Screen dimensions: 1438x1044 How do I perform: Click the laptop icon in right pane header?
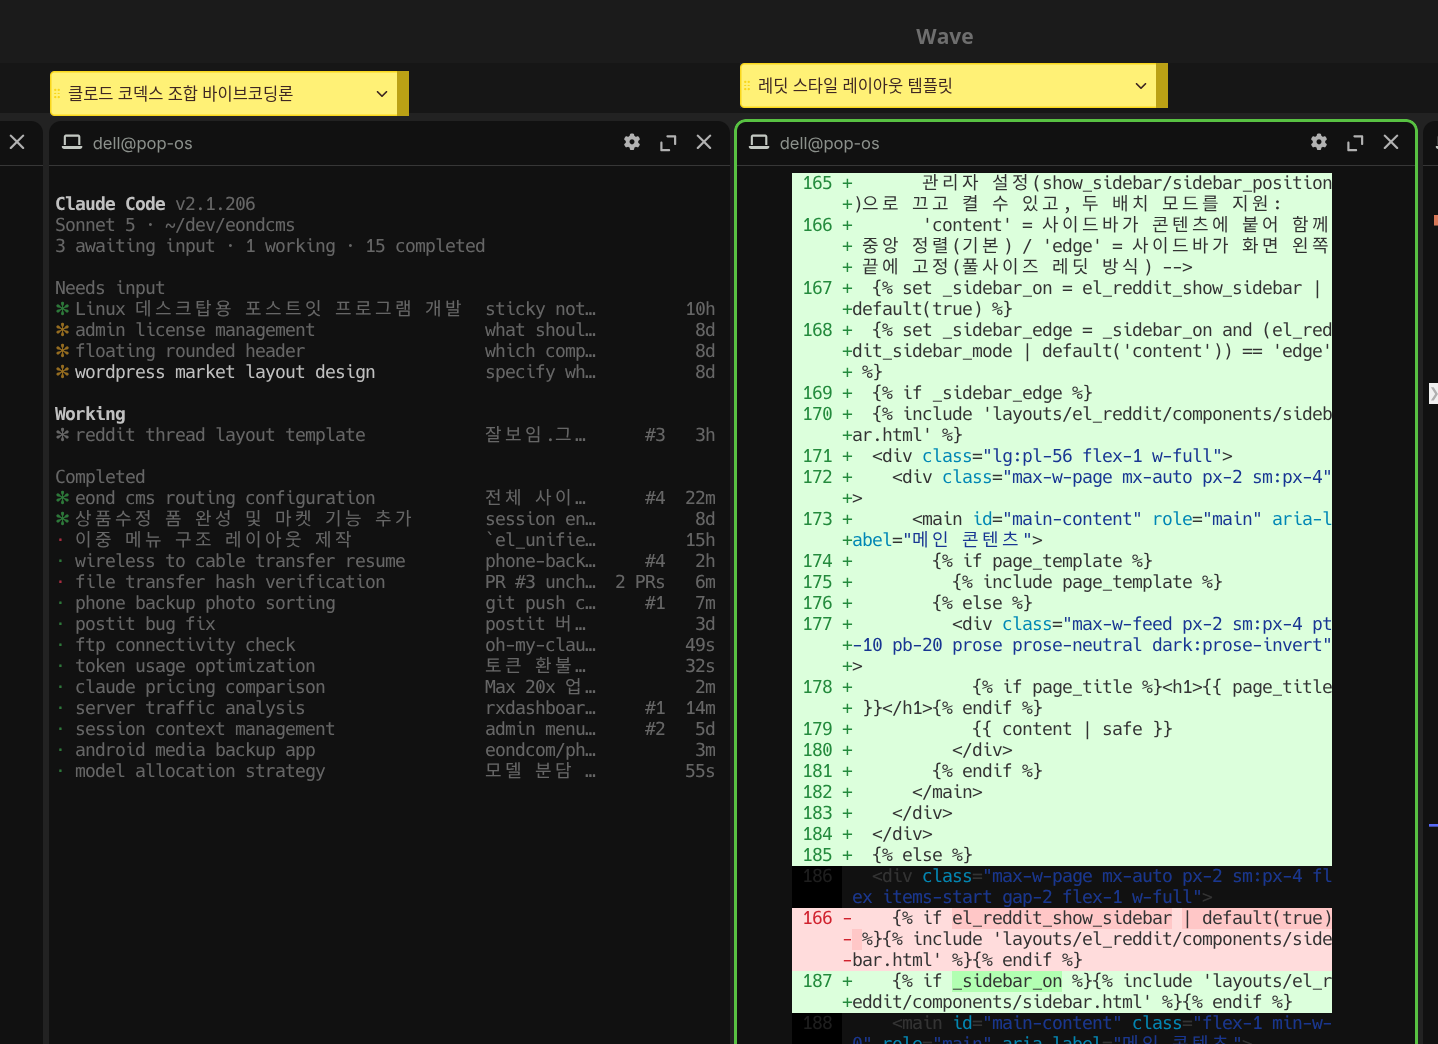point(759,142)
